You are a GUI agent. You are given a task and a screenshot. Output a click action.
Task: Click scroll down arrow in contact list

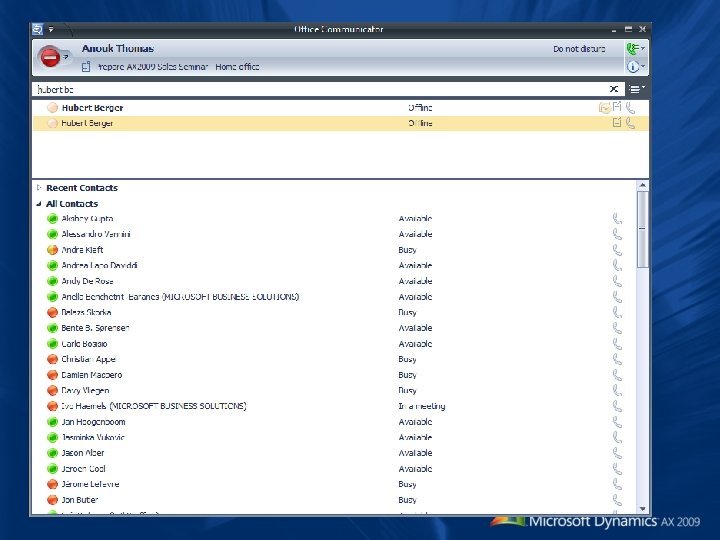[642, 509]
